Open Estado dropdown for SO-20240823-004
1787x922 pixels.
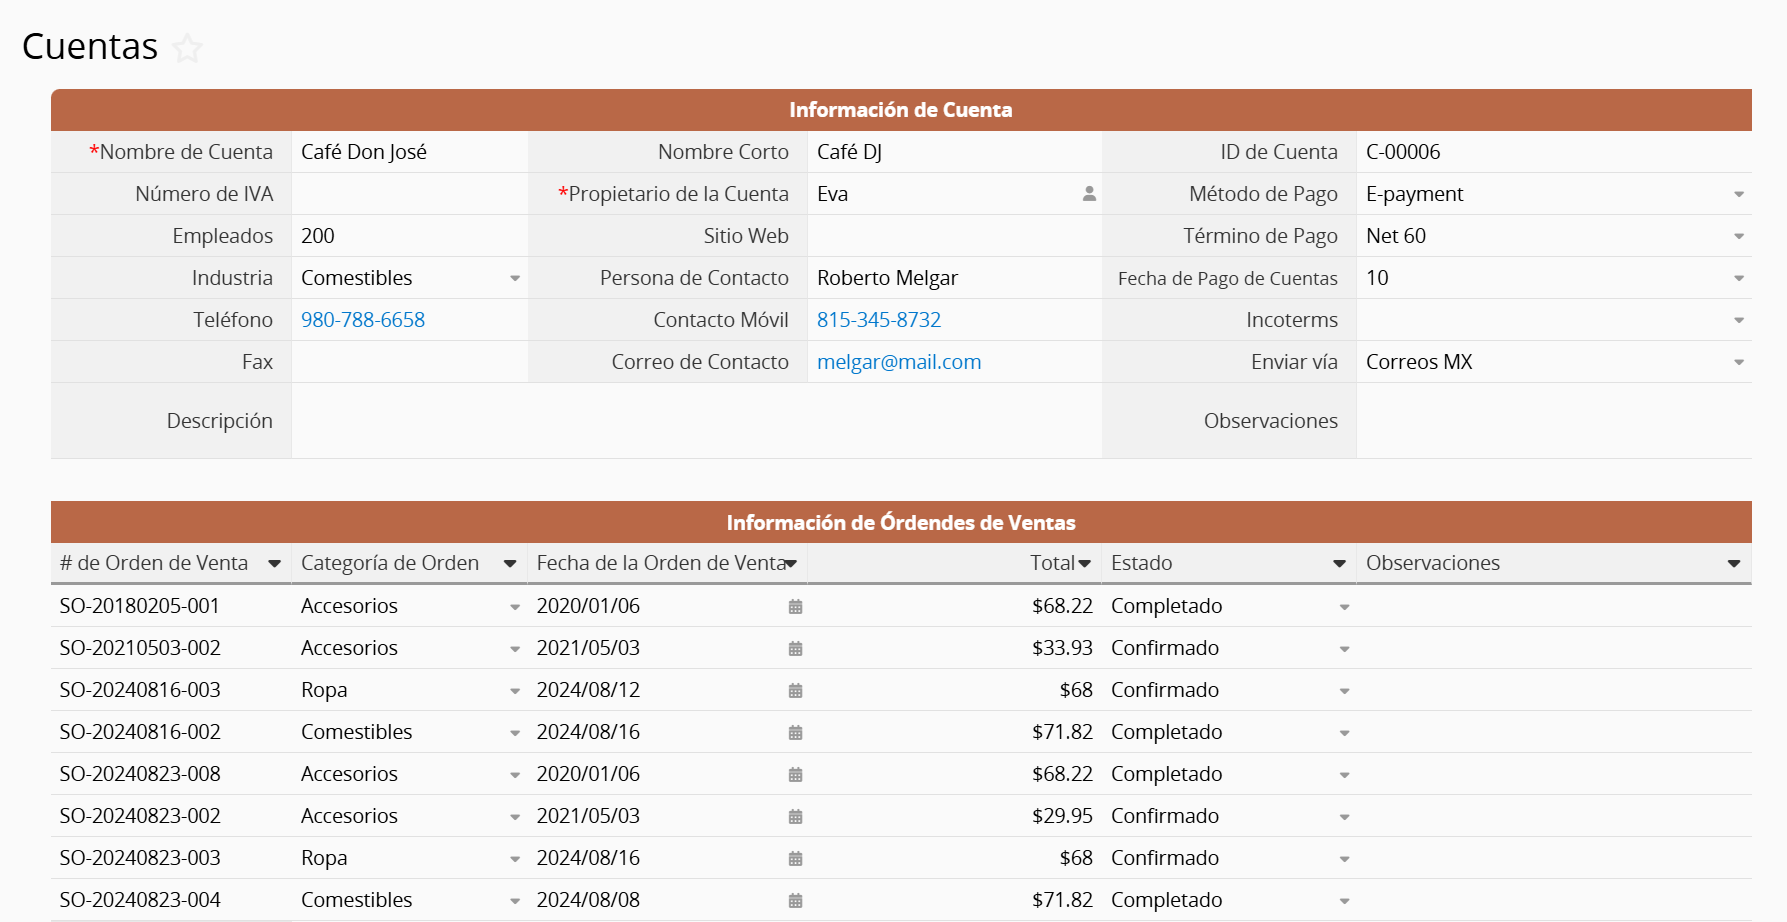point(1344,901)
